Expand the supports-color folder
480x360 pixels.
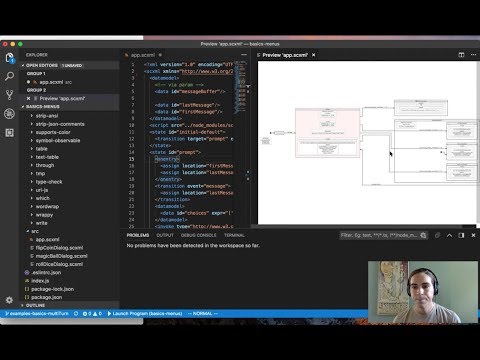click(53, 132)
